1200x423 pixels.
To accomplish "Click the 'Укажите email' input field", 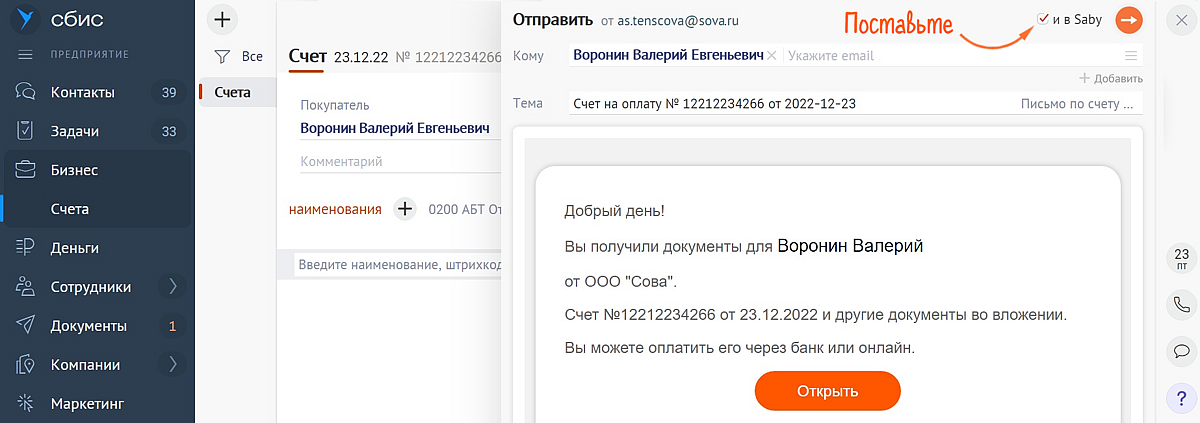I will pos(950,56).
